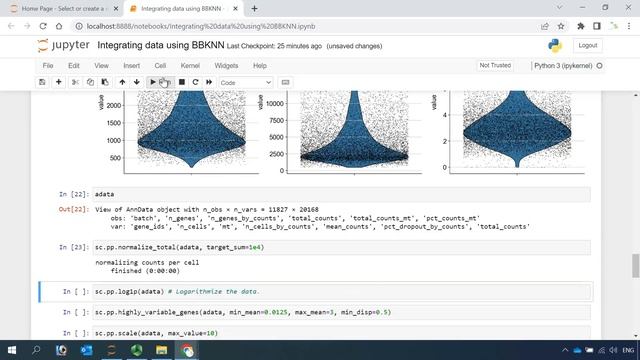Click the address bar URL
The height and width of the screenshot is (360, 640).
tap(201, 26)
